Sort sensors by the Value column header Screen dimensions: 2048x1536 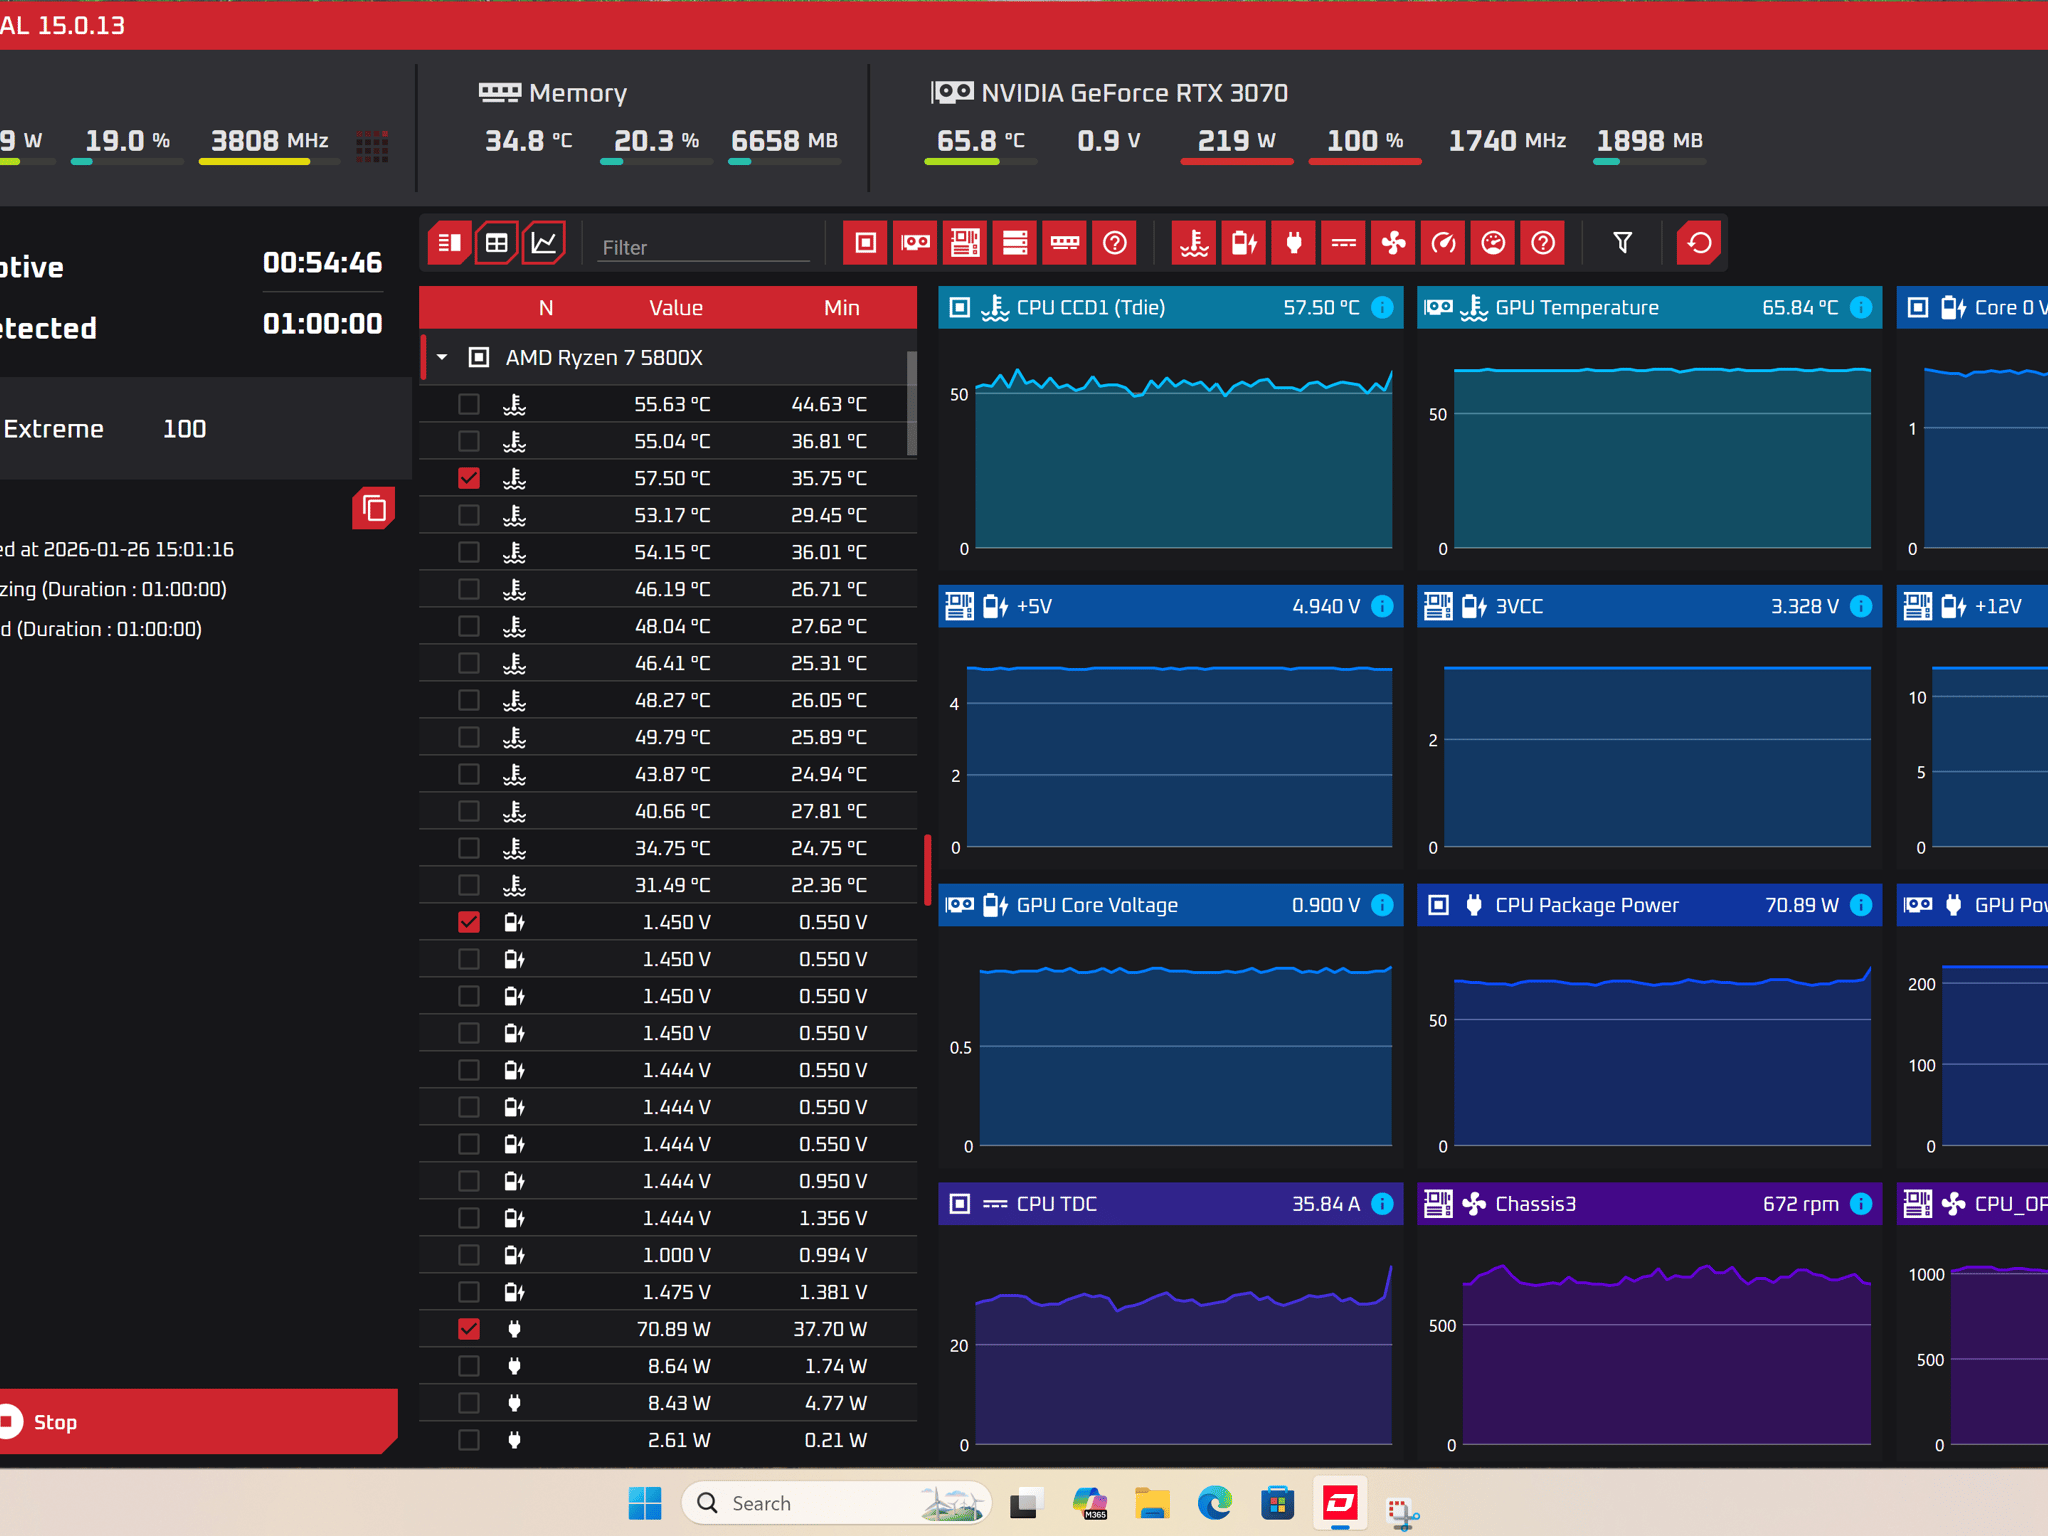[676, 308]
